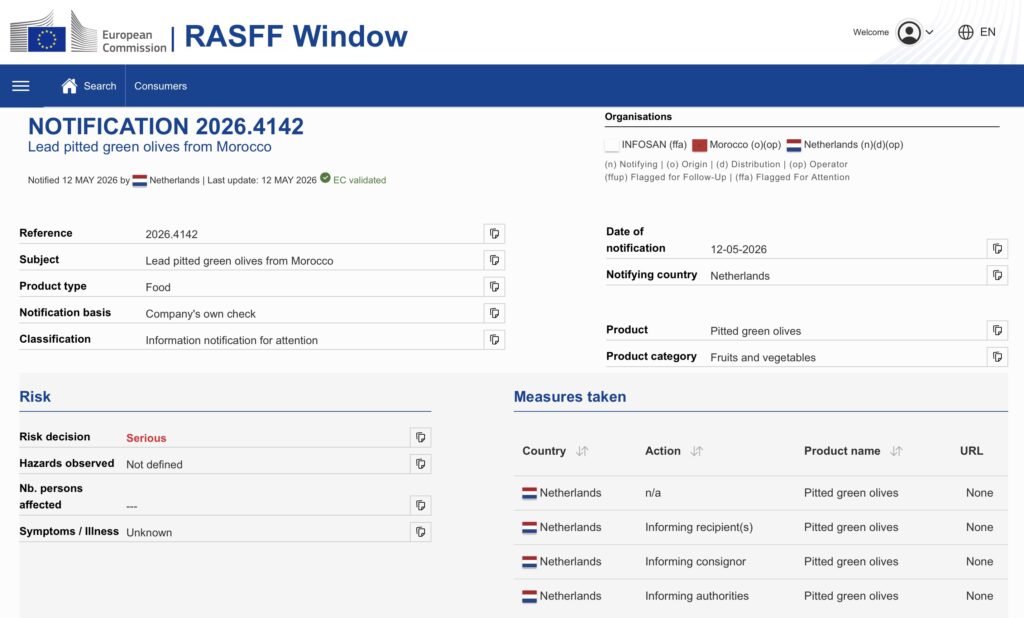Screen dimensions: 1024x618
Task: Copy the Symptoms / Illness value
Action: [x=421, y=532]
